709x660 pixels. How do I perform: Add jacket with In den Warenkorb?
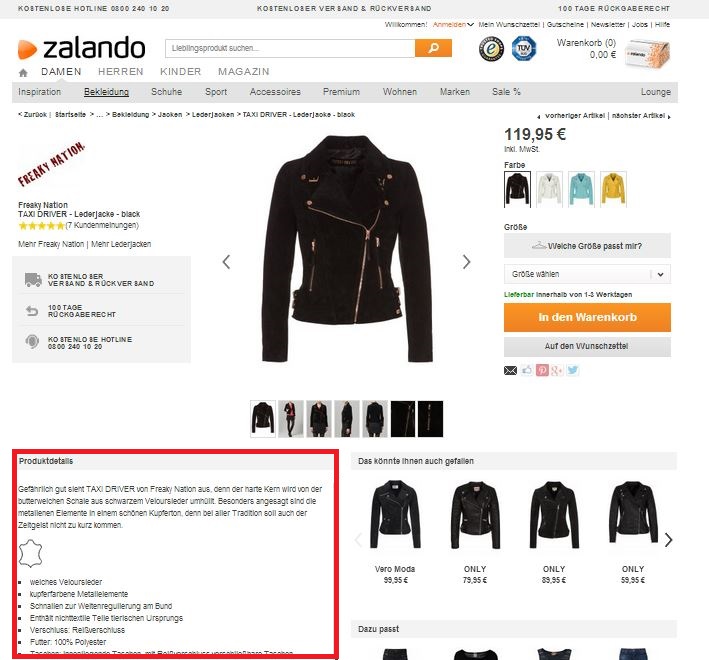click(x=587, y=317)
